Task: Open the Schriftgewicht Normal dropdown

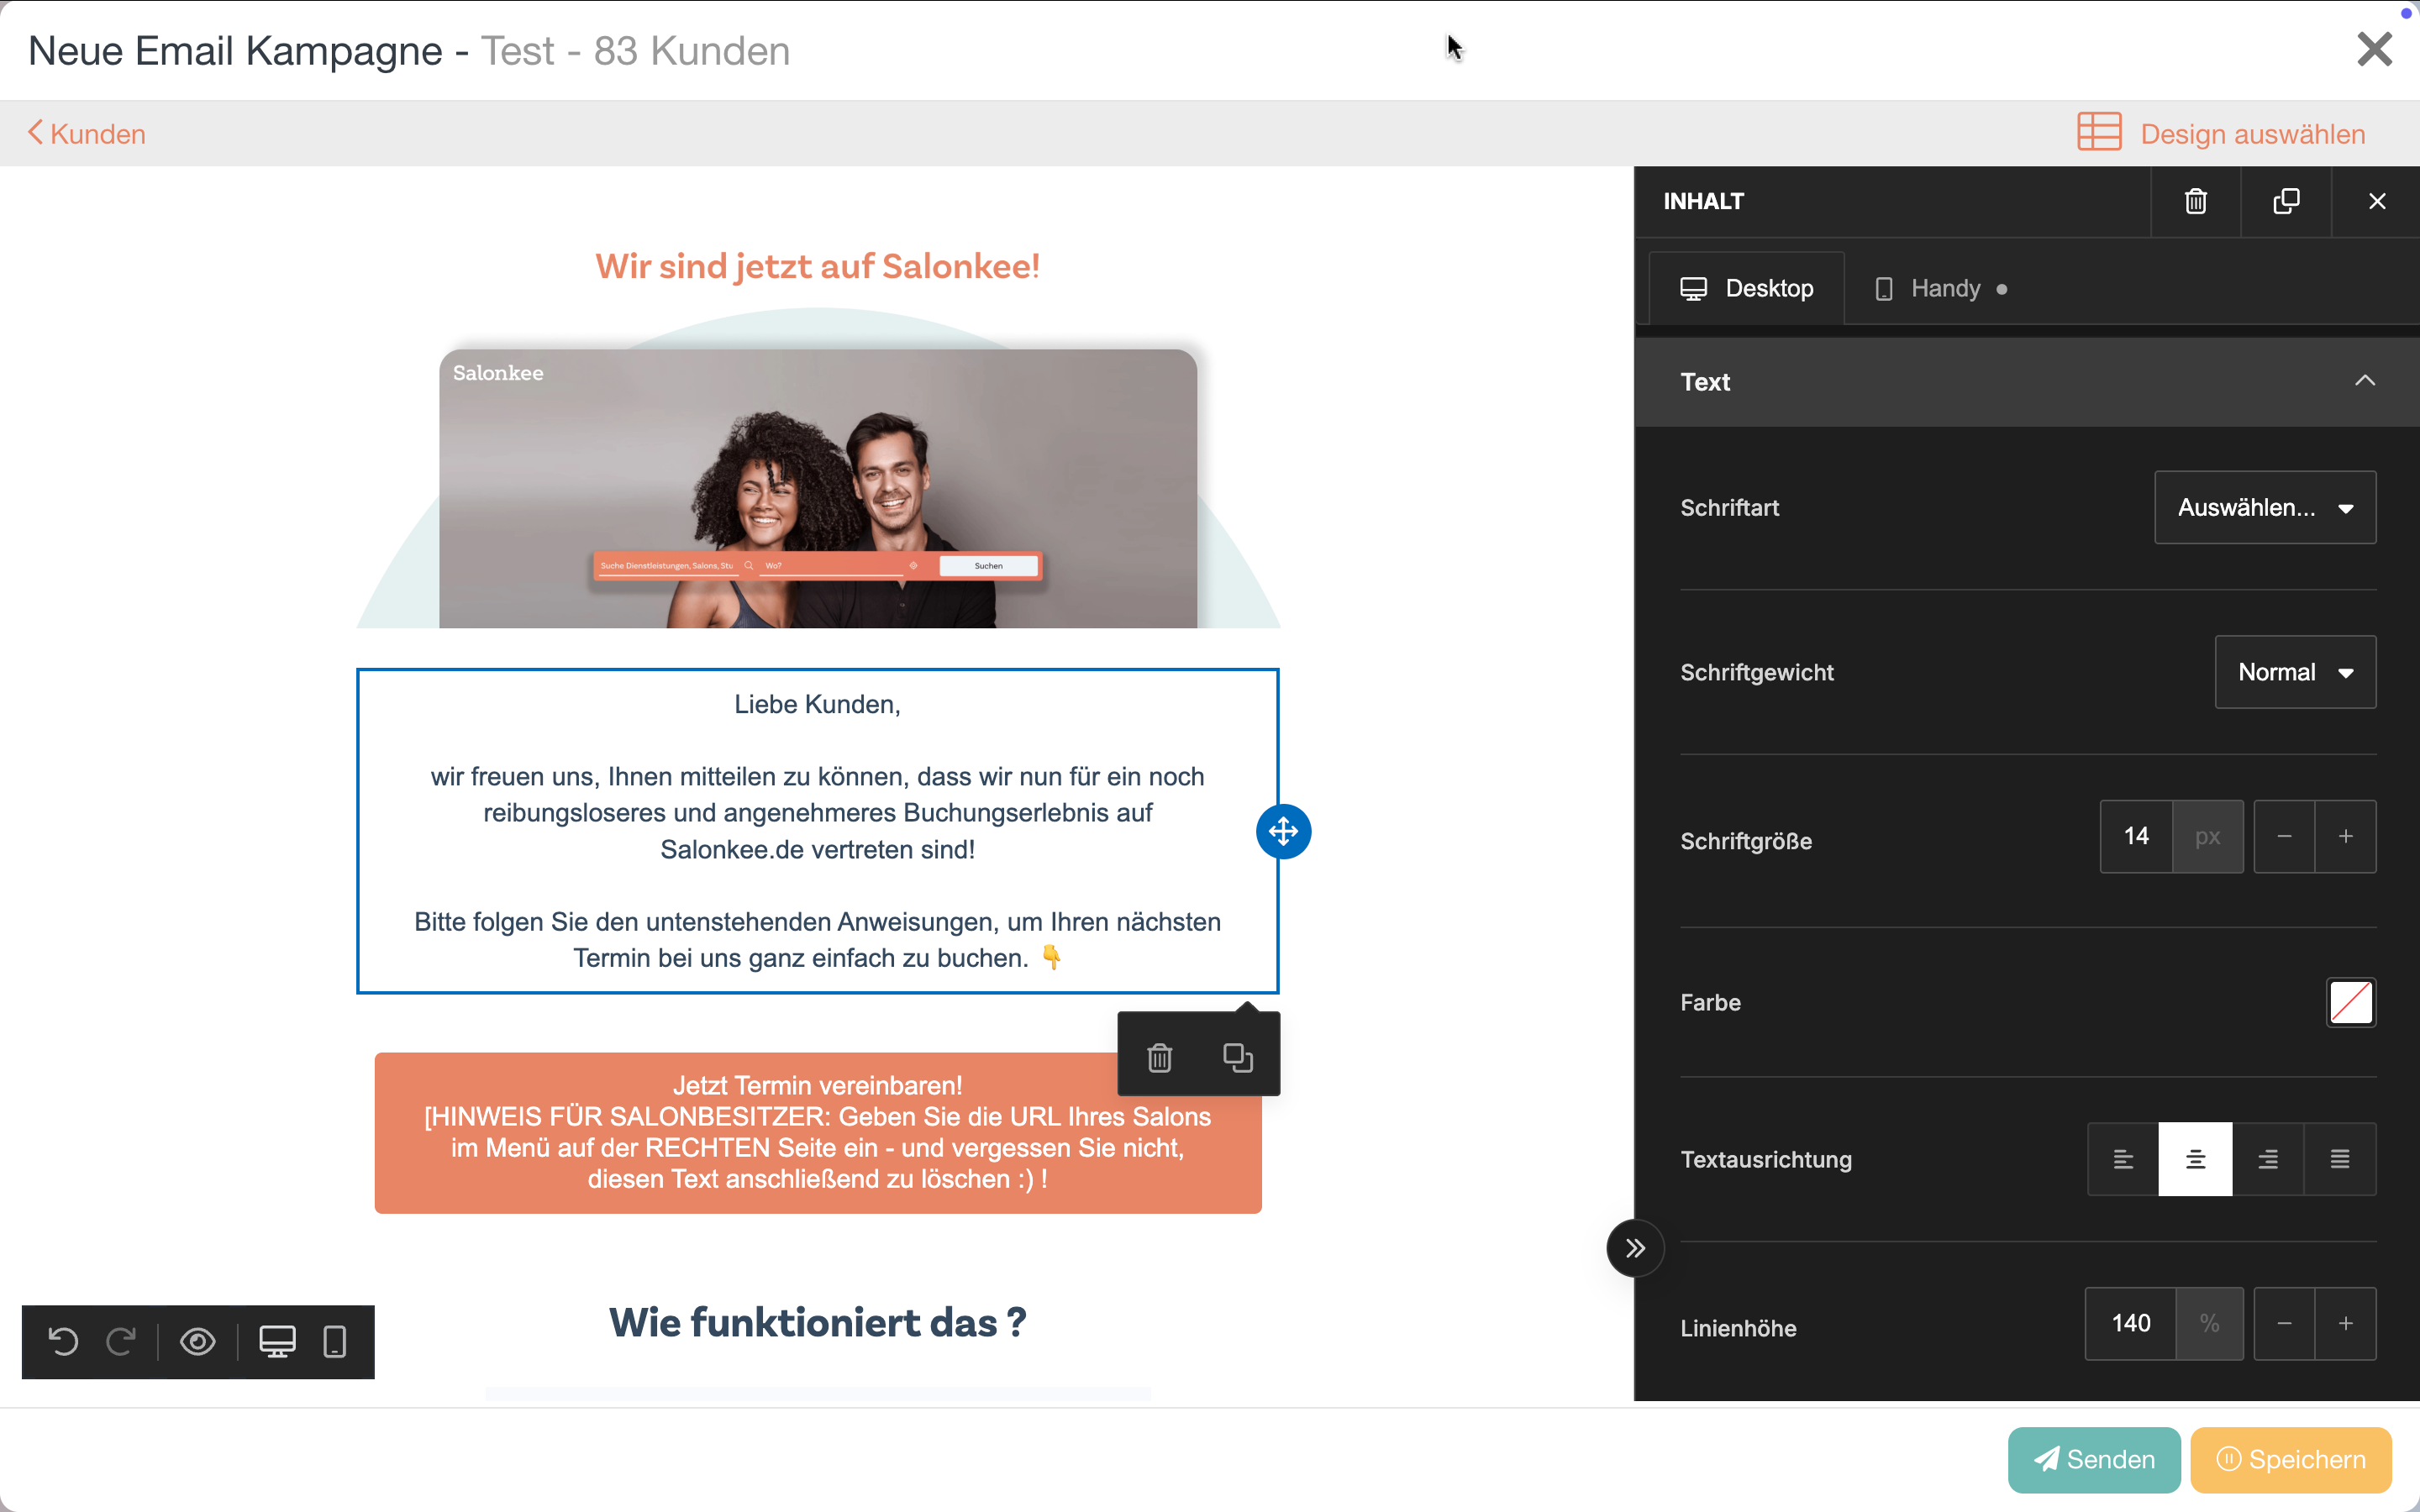Action: (2294, 672)
